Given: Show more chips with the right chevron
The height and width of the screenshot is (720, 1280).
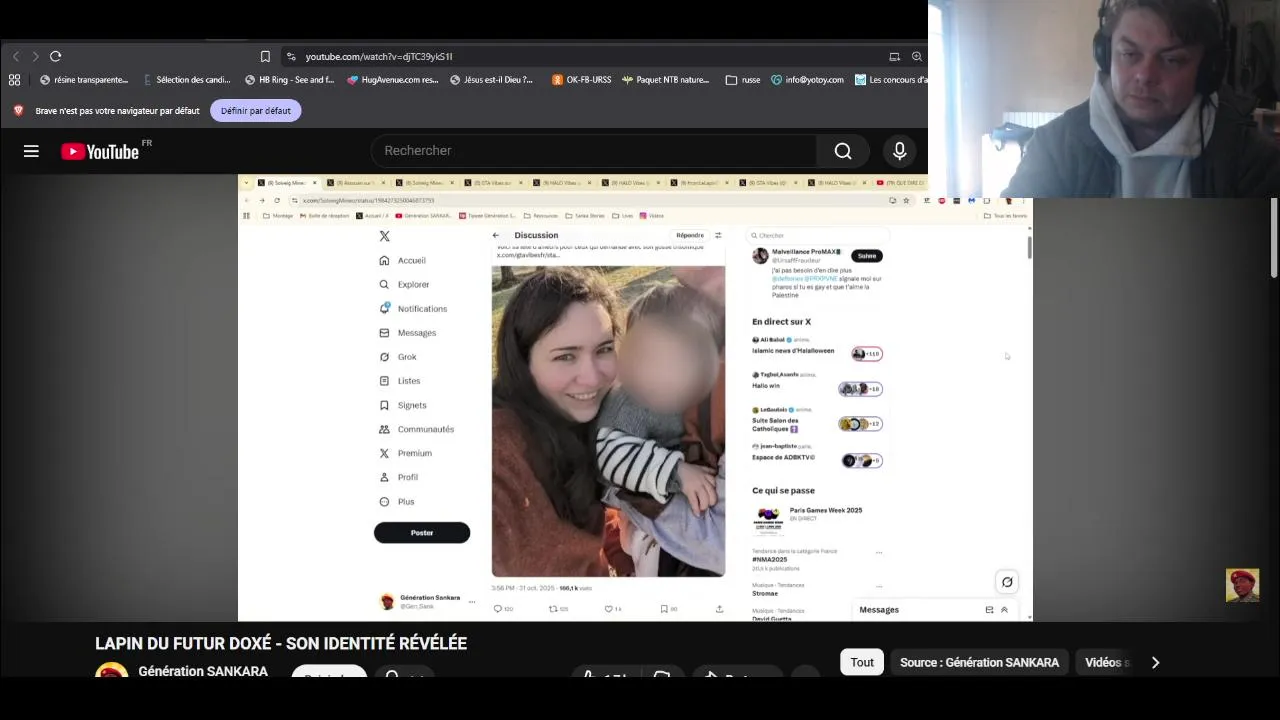Looking at the screenshot, I should [1155, 662].
